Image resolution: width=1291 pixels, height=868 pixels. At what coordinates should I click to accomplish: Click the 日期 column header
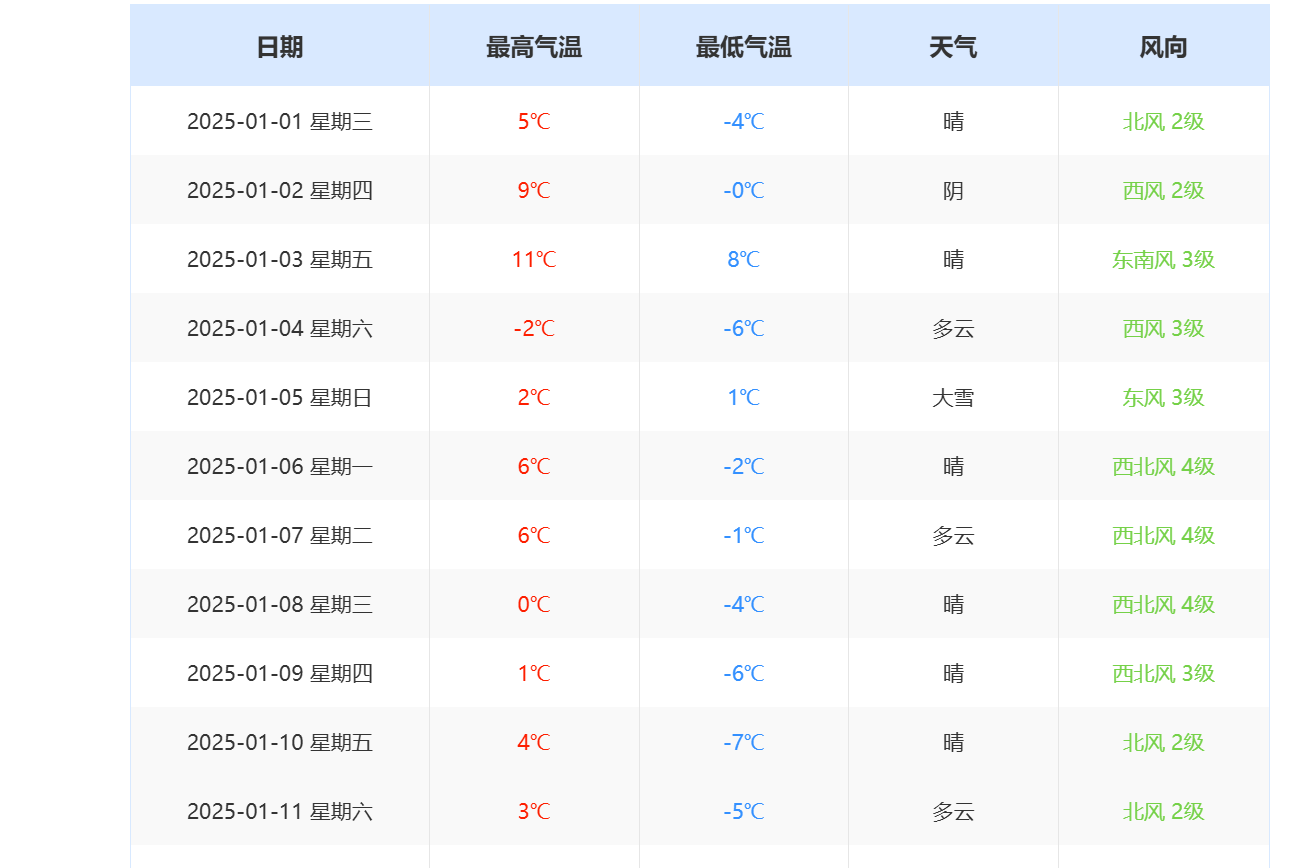click(280, 47)
